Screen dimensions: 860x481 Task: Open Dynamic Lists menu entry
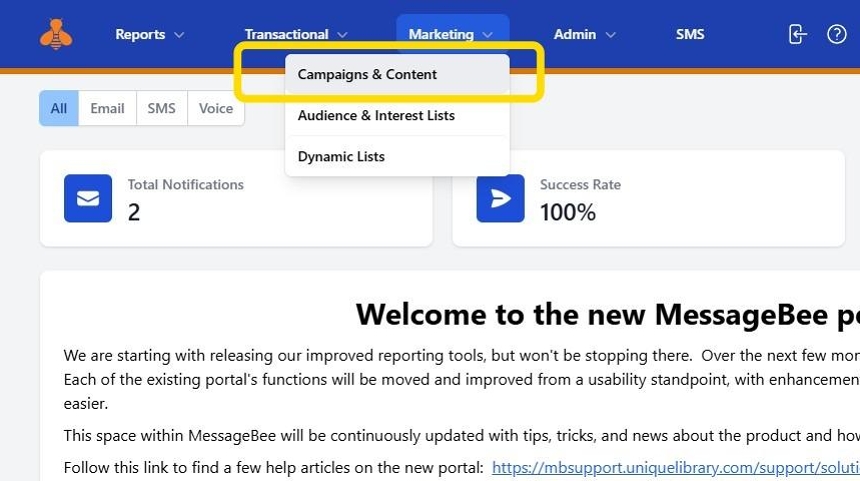(x=397, y=156)
